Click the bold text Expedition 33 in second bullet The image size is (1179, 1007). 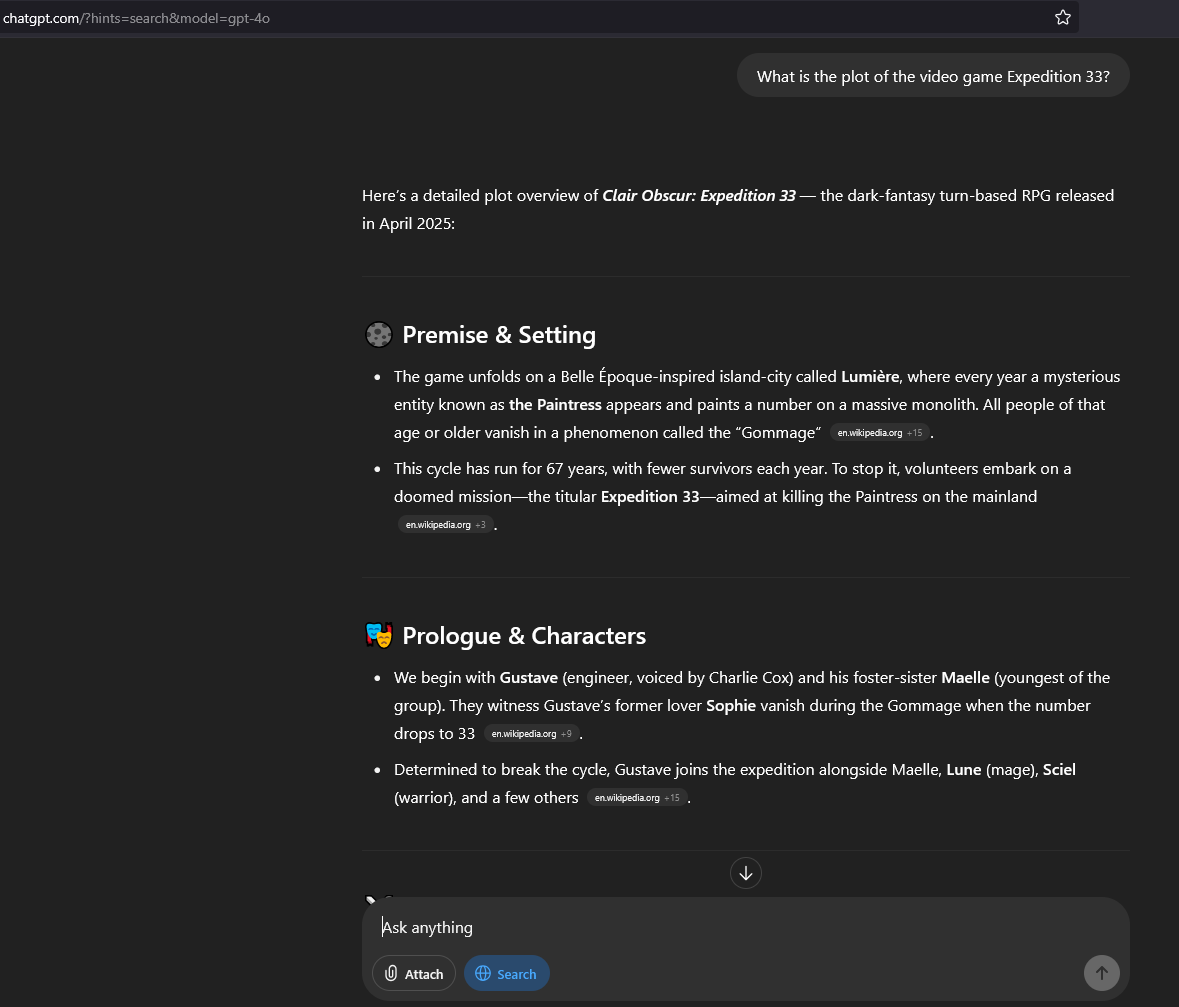650,496
